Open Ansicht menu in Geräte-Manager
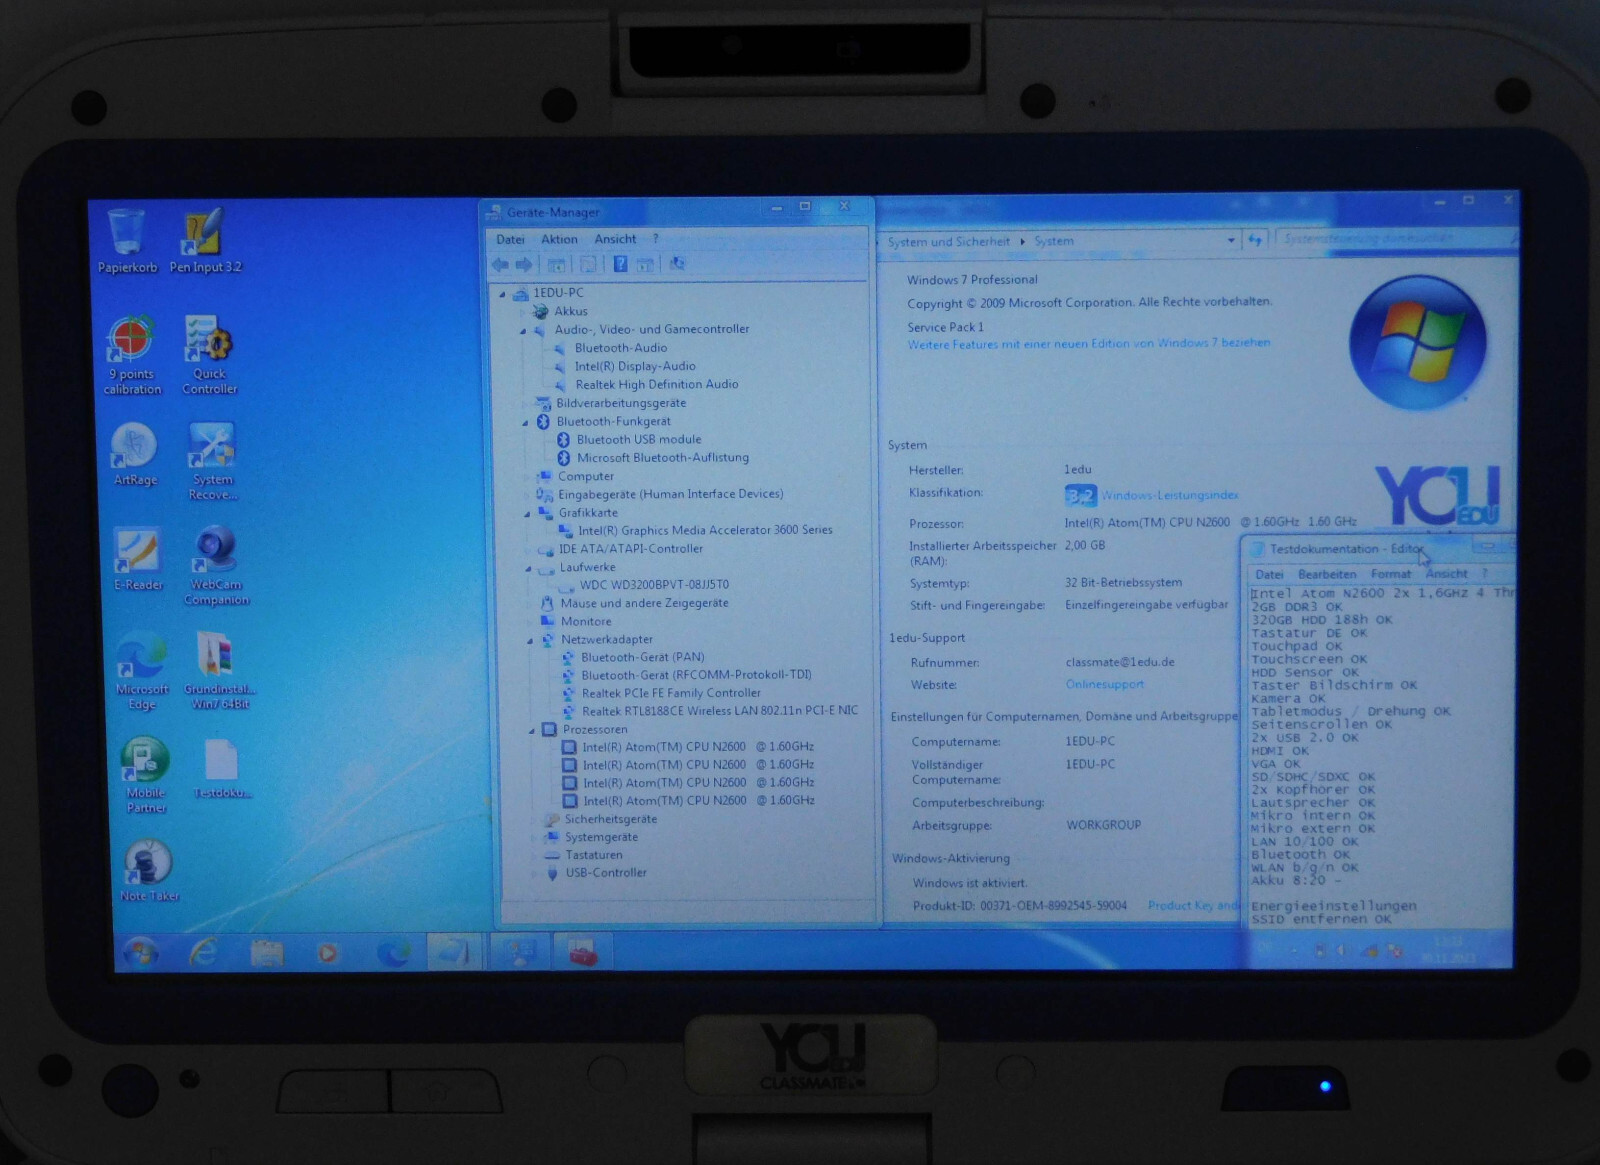The width and height of the screenshot is (1600, 1165). click(x=615, y=239)
